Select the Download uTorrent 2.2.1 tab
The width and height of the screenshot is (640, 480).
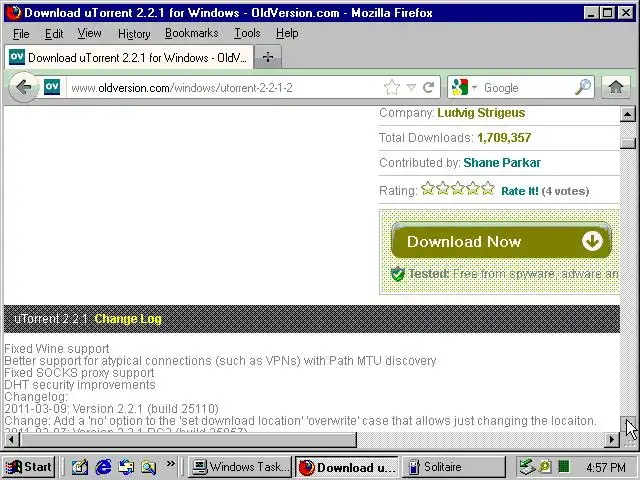pyautogui.click(x=129, y=57)
